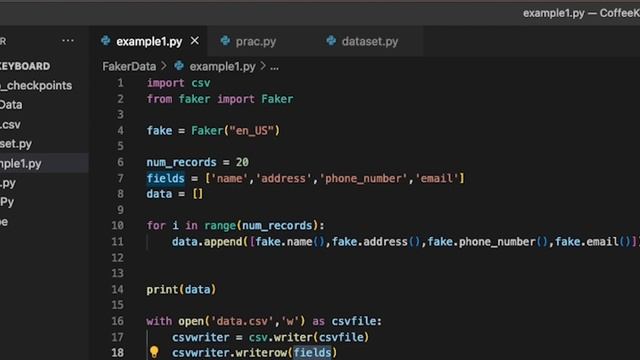Click 'Faker' class name on line 2
The width and height of the screenshot is (640, 360).
(277, 99)
